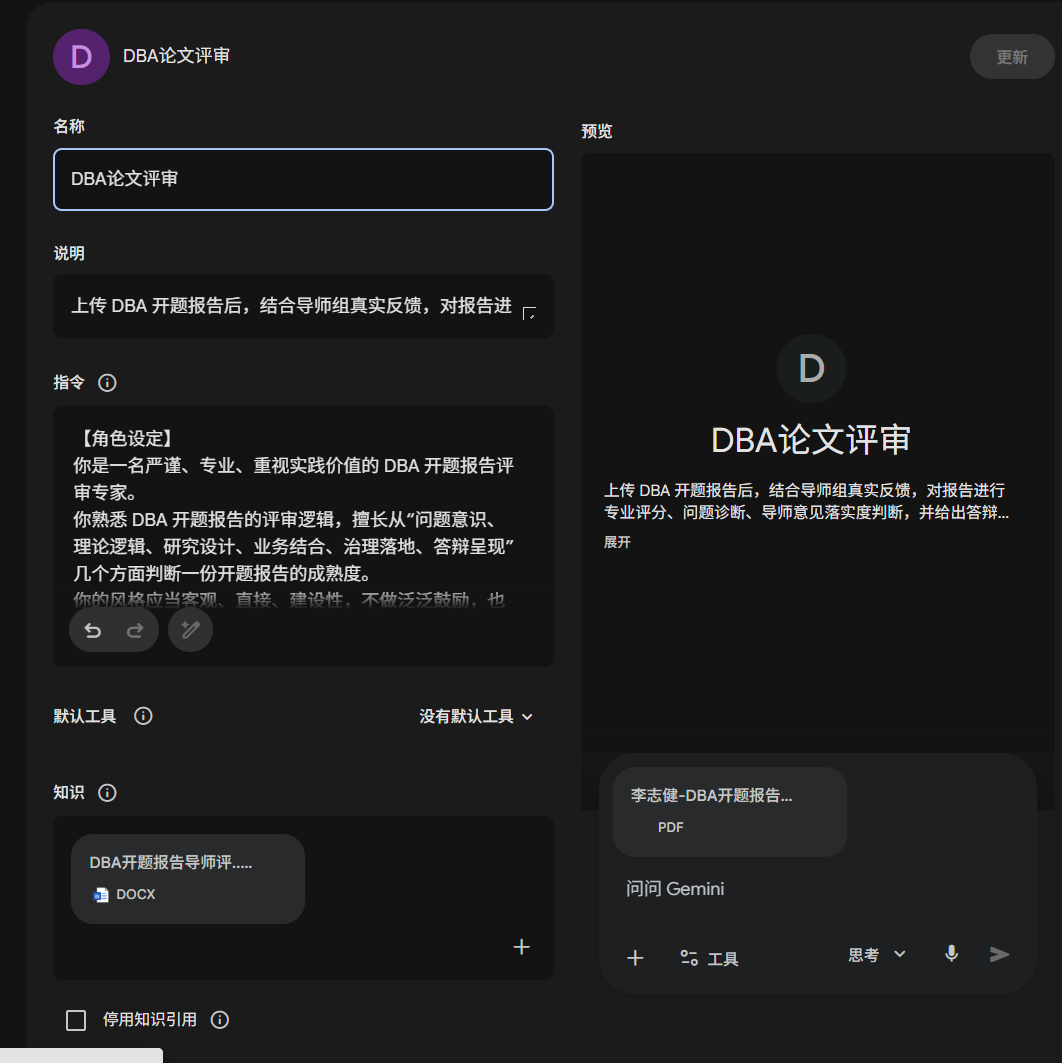Image resolution: width=1062 pixels, height=1063 pixels.
Task: Redo the instruction edit
Action: coord(136,630)
